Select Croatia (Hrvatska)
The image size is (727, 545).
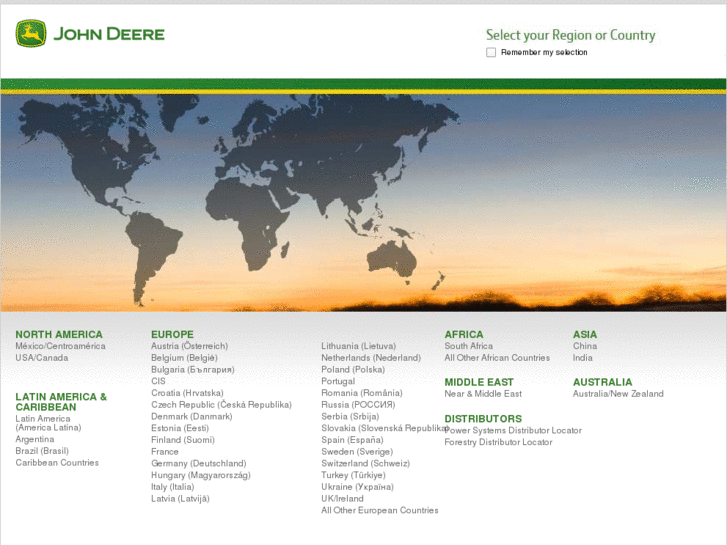tap(187, 393)
